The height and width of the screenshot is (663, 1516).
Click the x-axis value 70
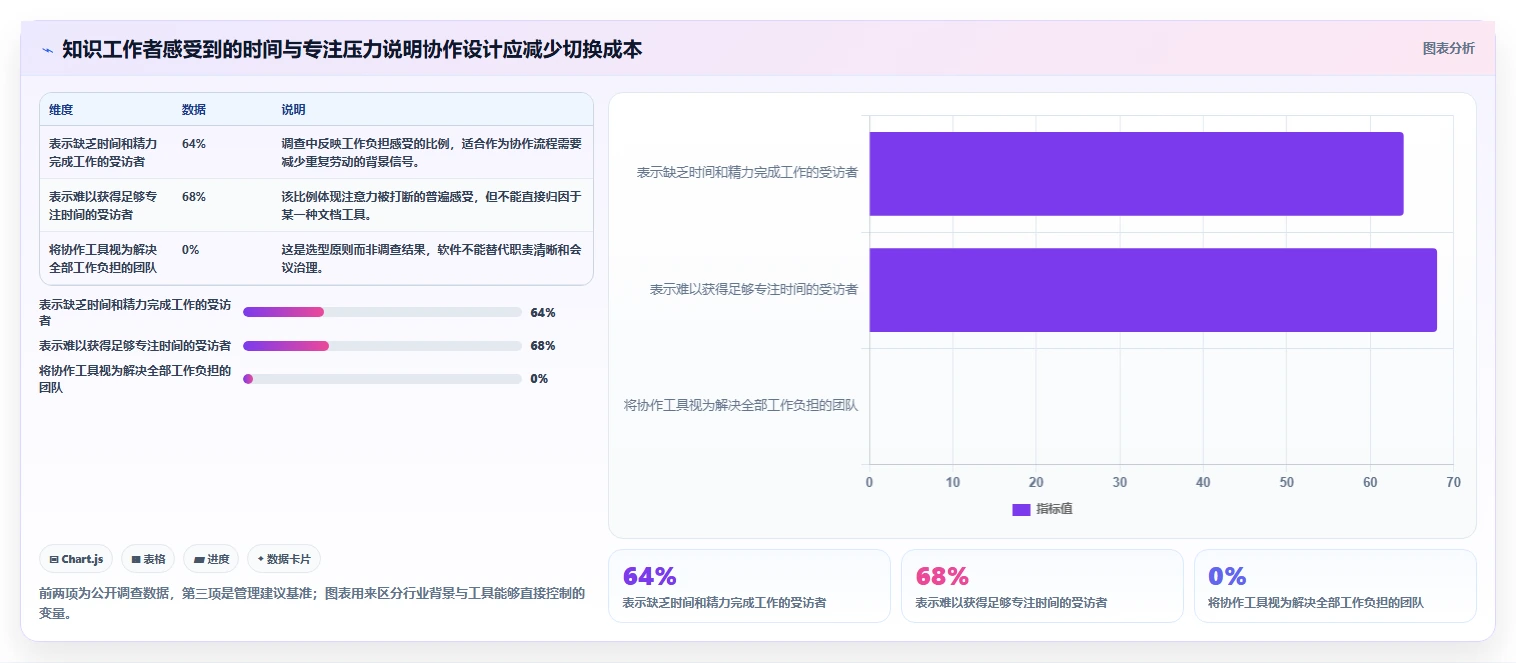click(x=1453, y=482)
